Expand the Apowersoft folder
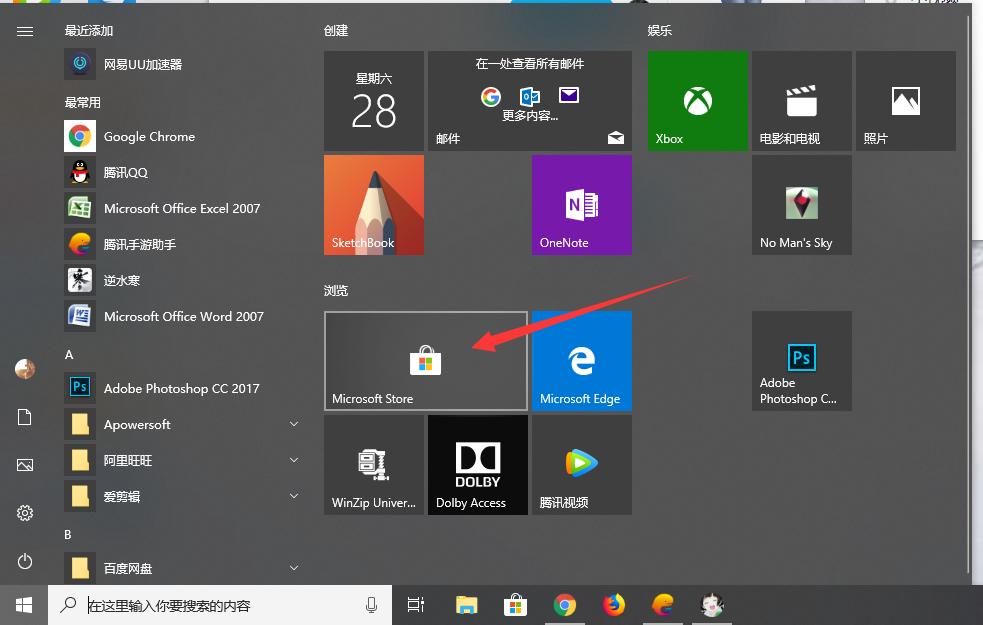The width and height of the screenshot is (983, 625). [136, 424]
